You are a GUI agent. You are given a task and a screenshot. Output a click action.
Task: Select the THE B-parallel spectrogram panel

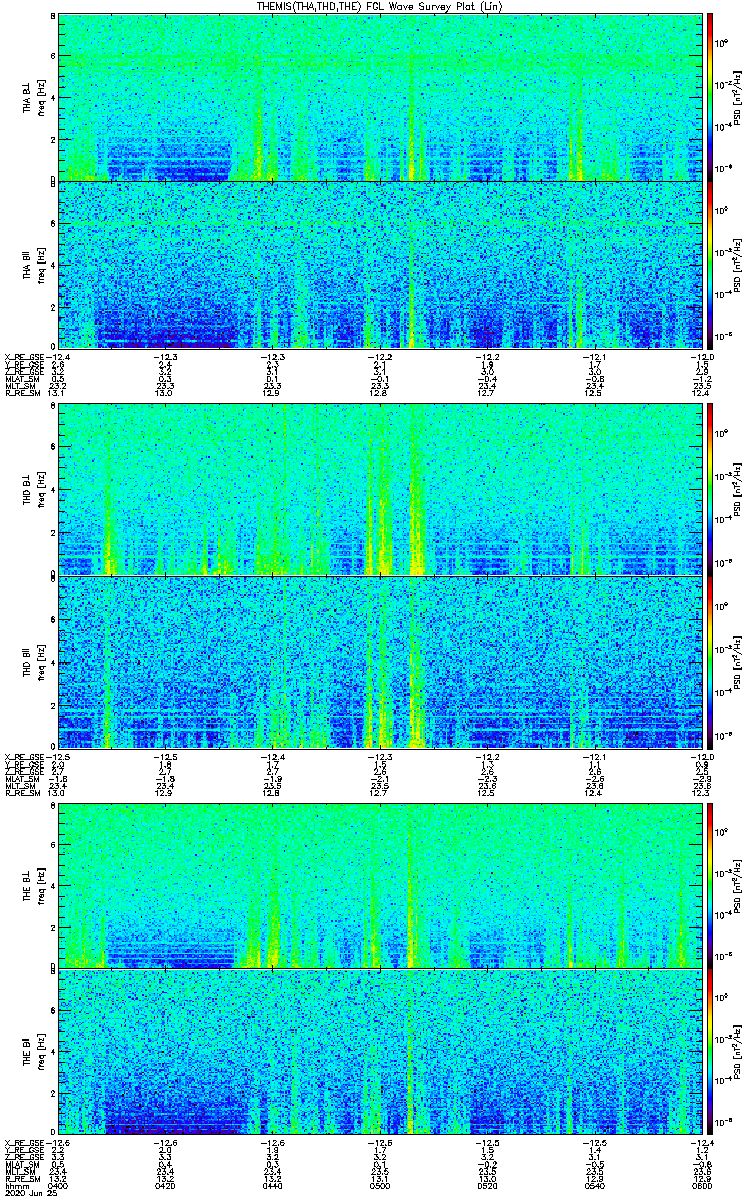(380, 1051)
